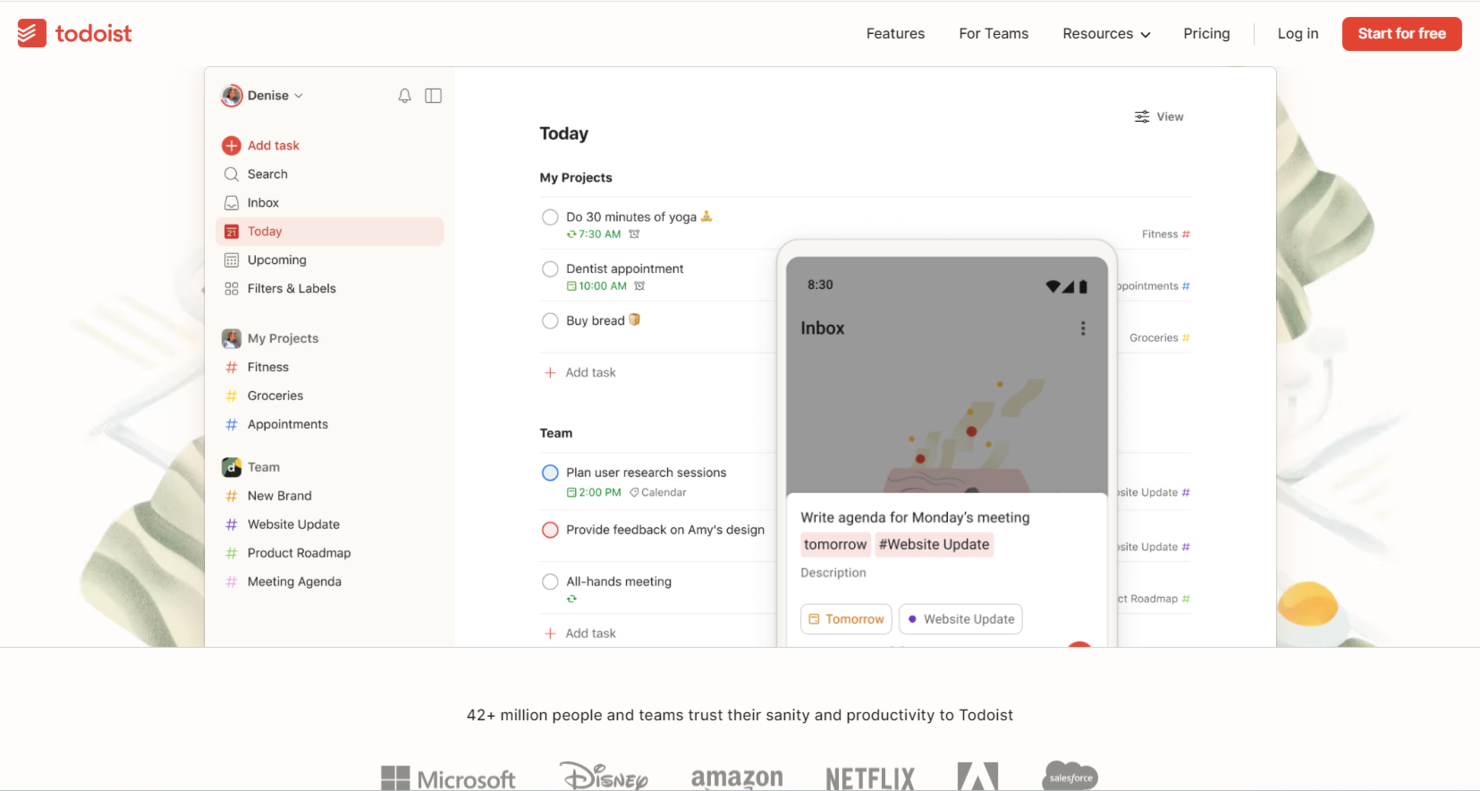Open the notifications bell icon
This screenshot has height=791, width=1480.
click(404, 96)
